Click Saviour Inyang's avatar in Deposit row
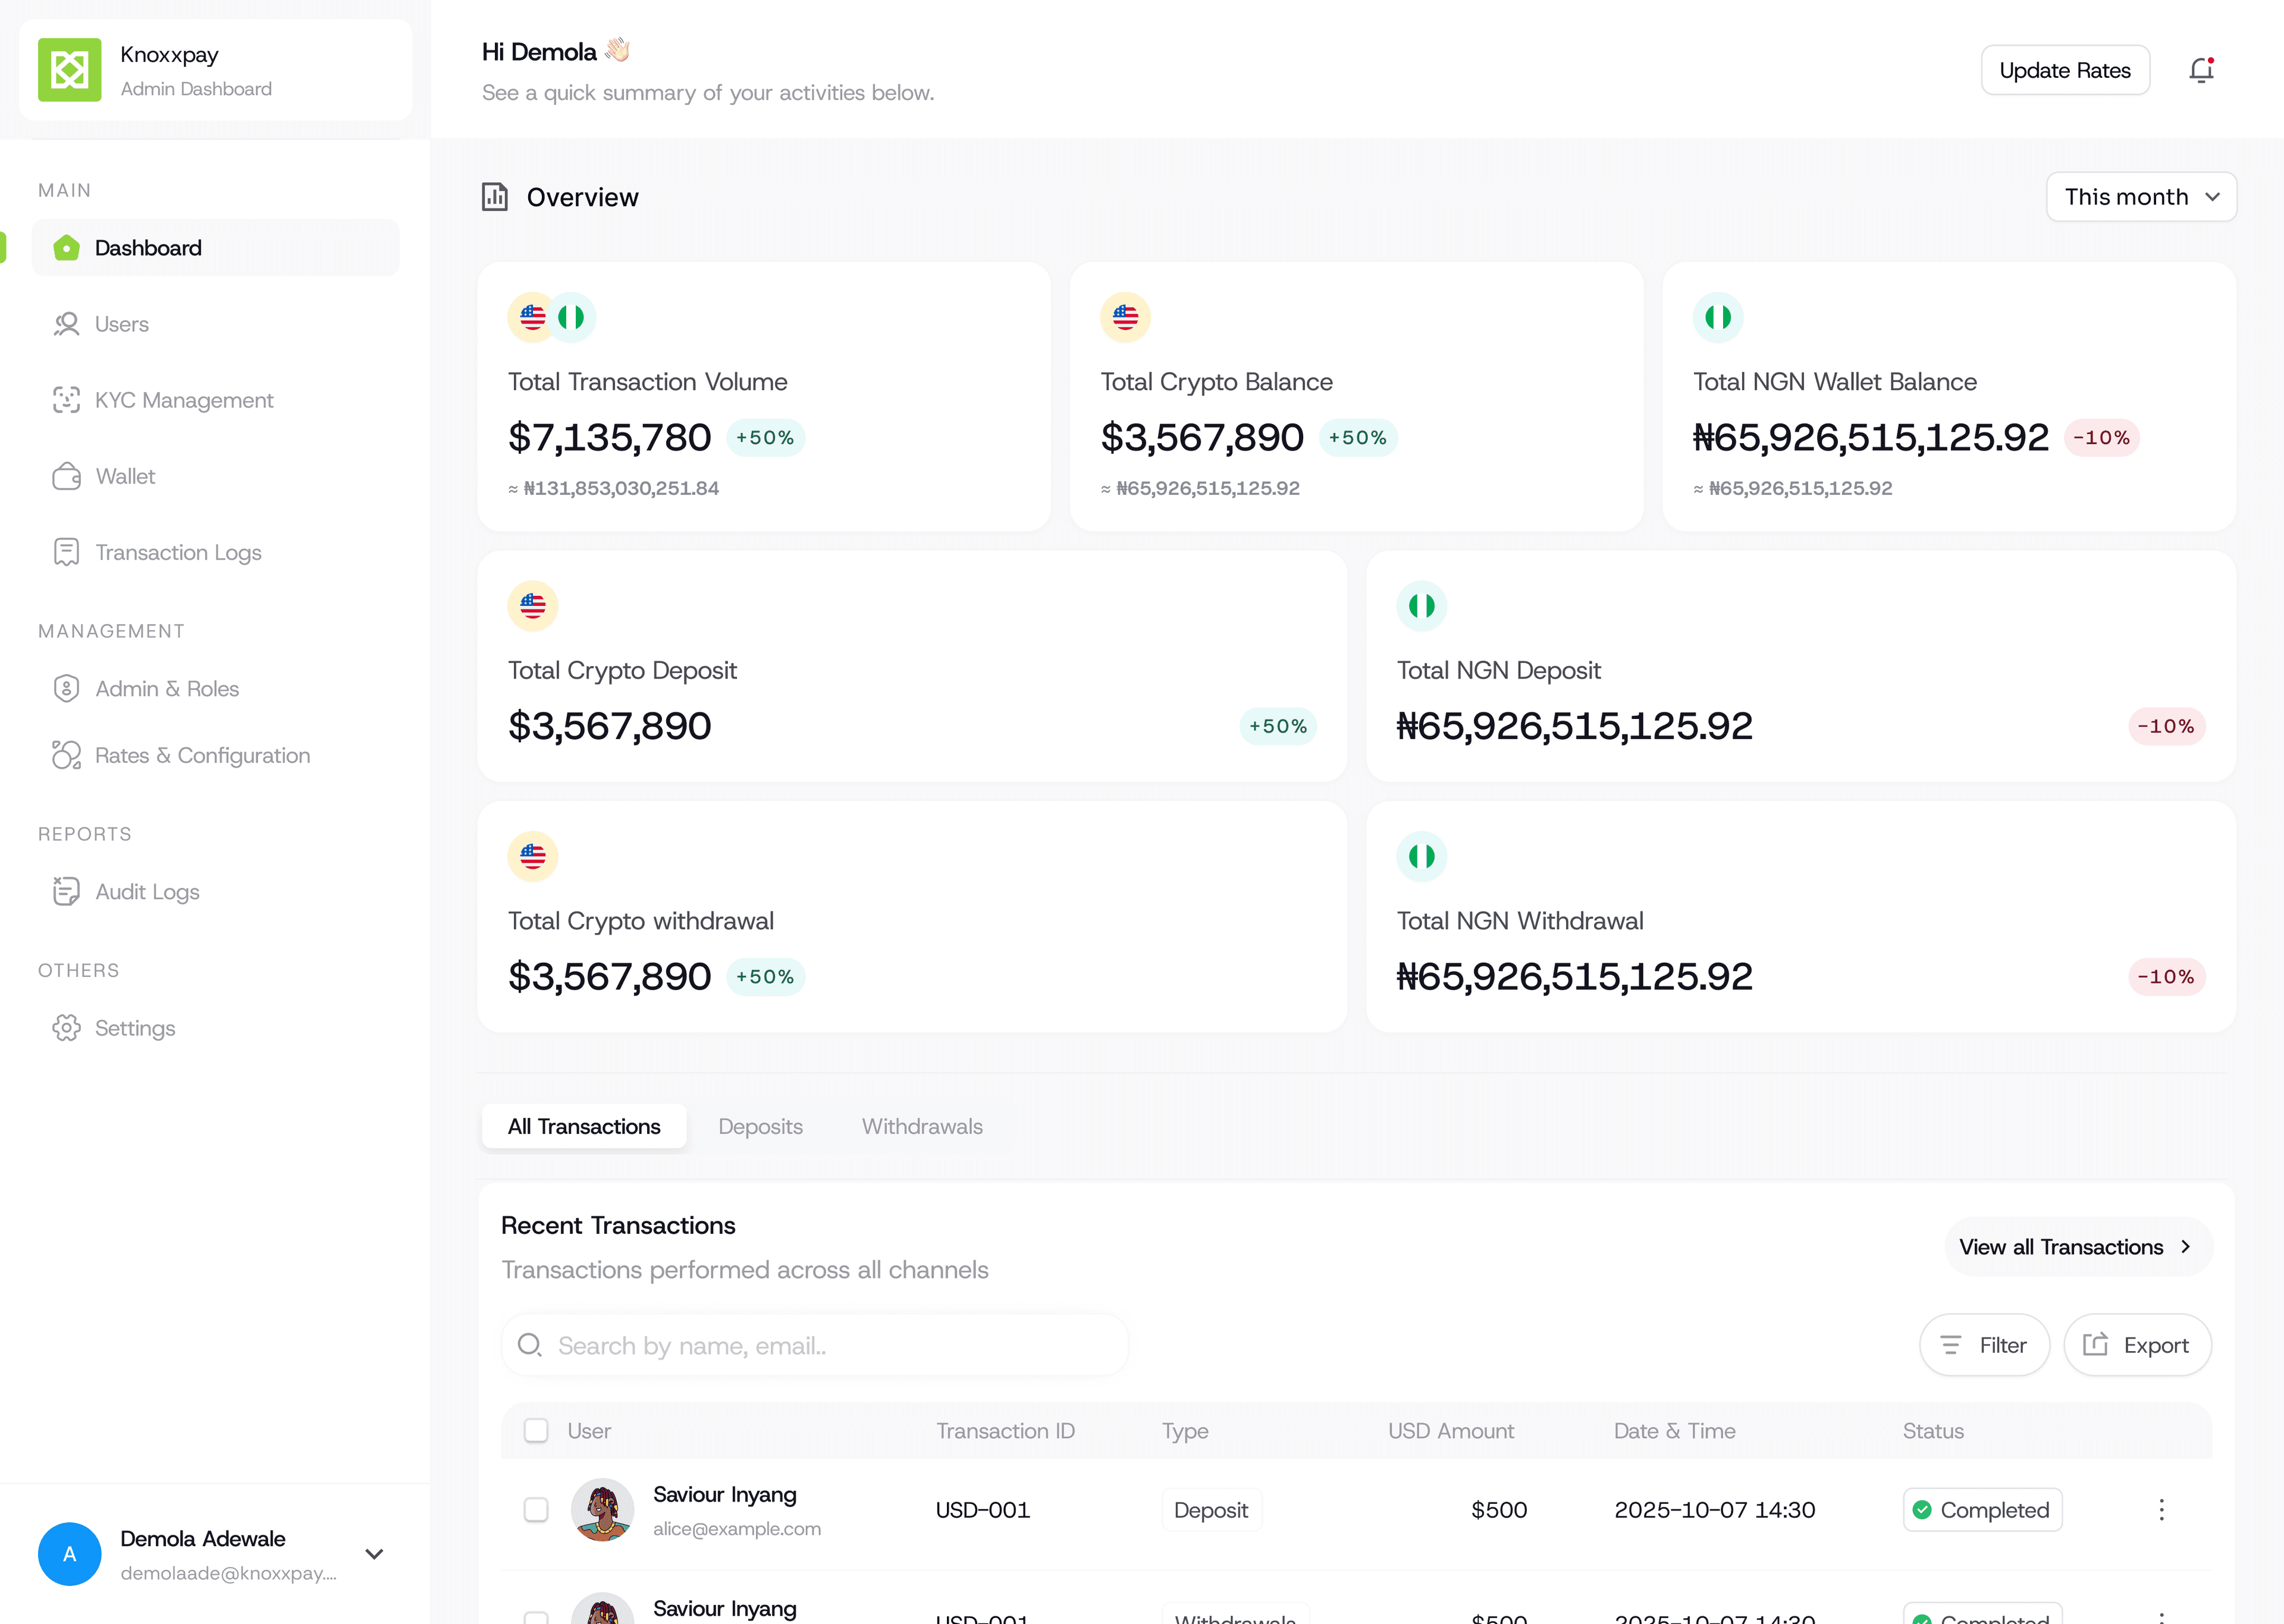The width and height of the screenshot is (2284, 1624). pos(602,1510)
